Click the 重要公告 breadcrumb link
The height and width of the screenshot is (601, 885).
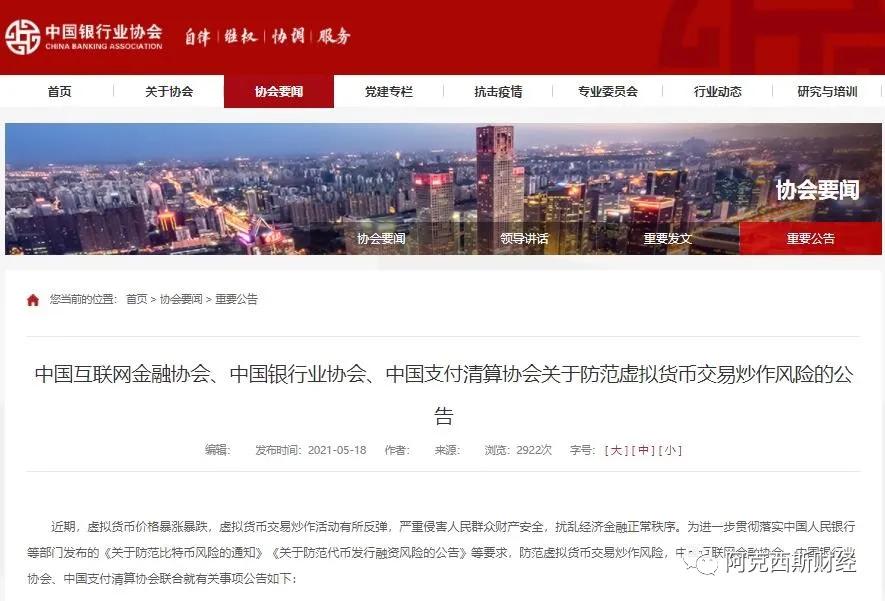(x=236, y=299)
